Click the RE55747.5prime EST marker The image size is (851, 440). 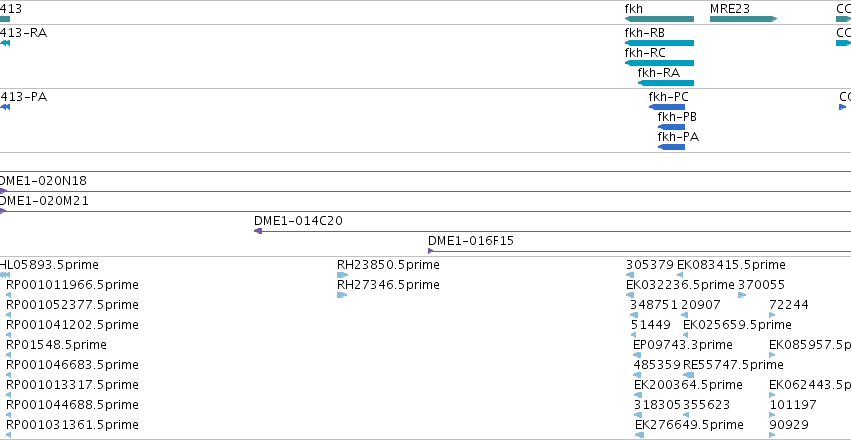(688, 375)
